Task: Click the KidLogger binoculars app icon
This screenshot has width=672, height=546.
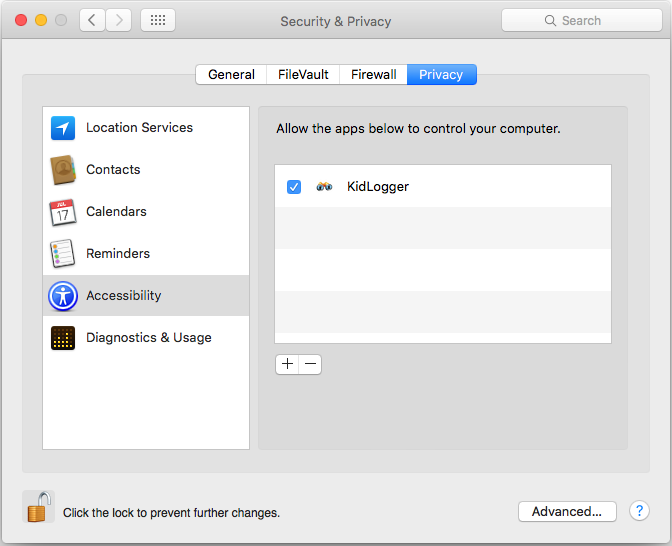Action: click(324, 186)
